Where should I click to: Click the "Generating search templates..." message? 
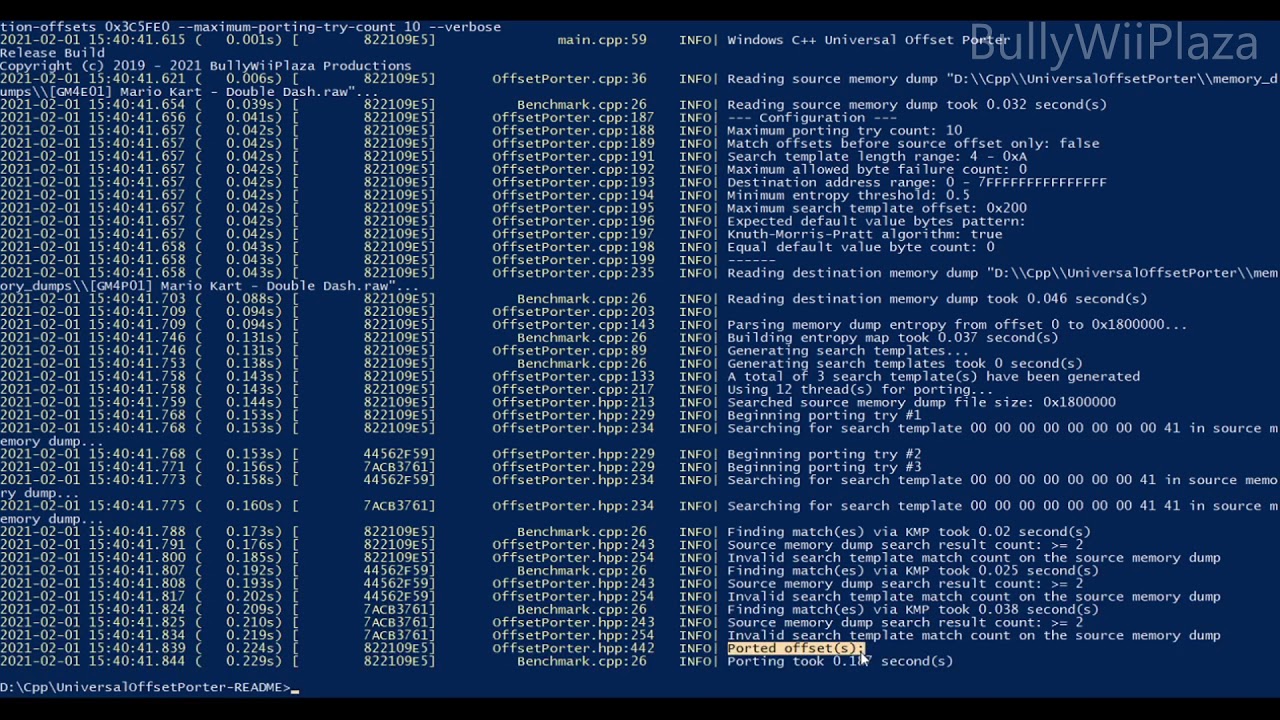(x=848, y=351)
